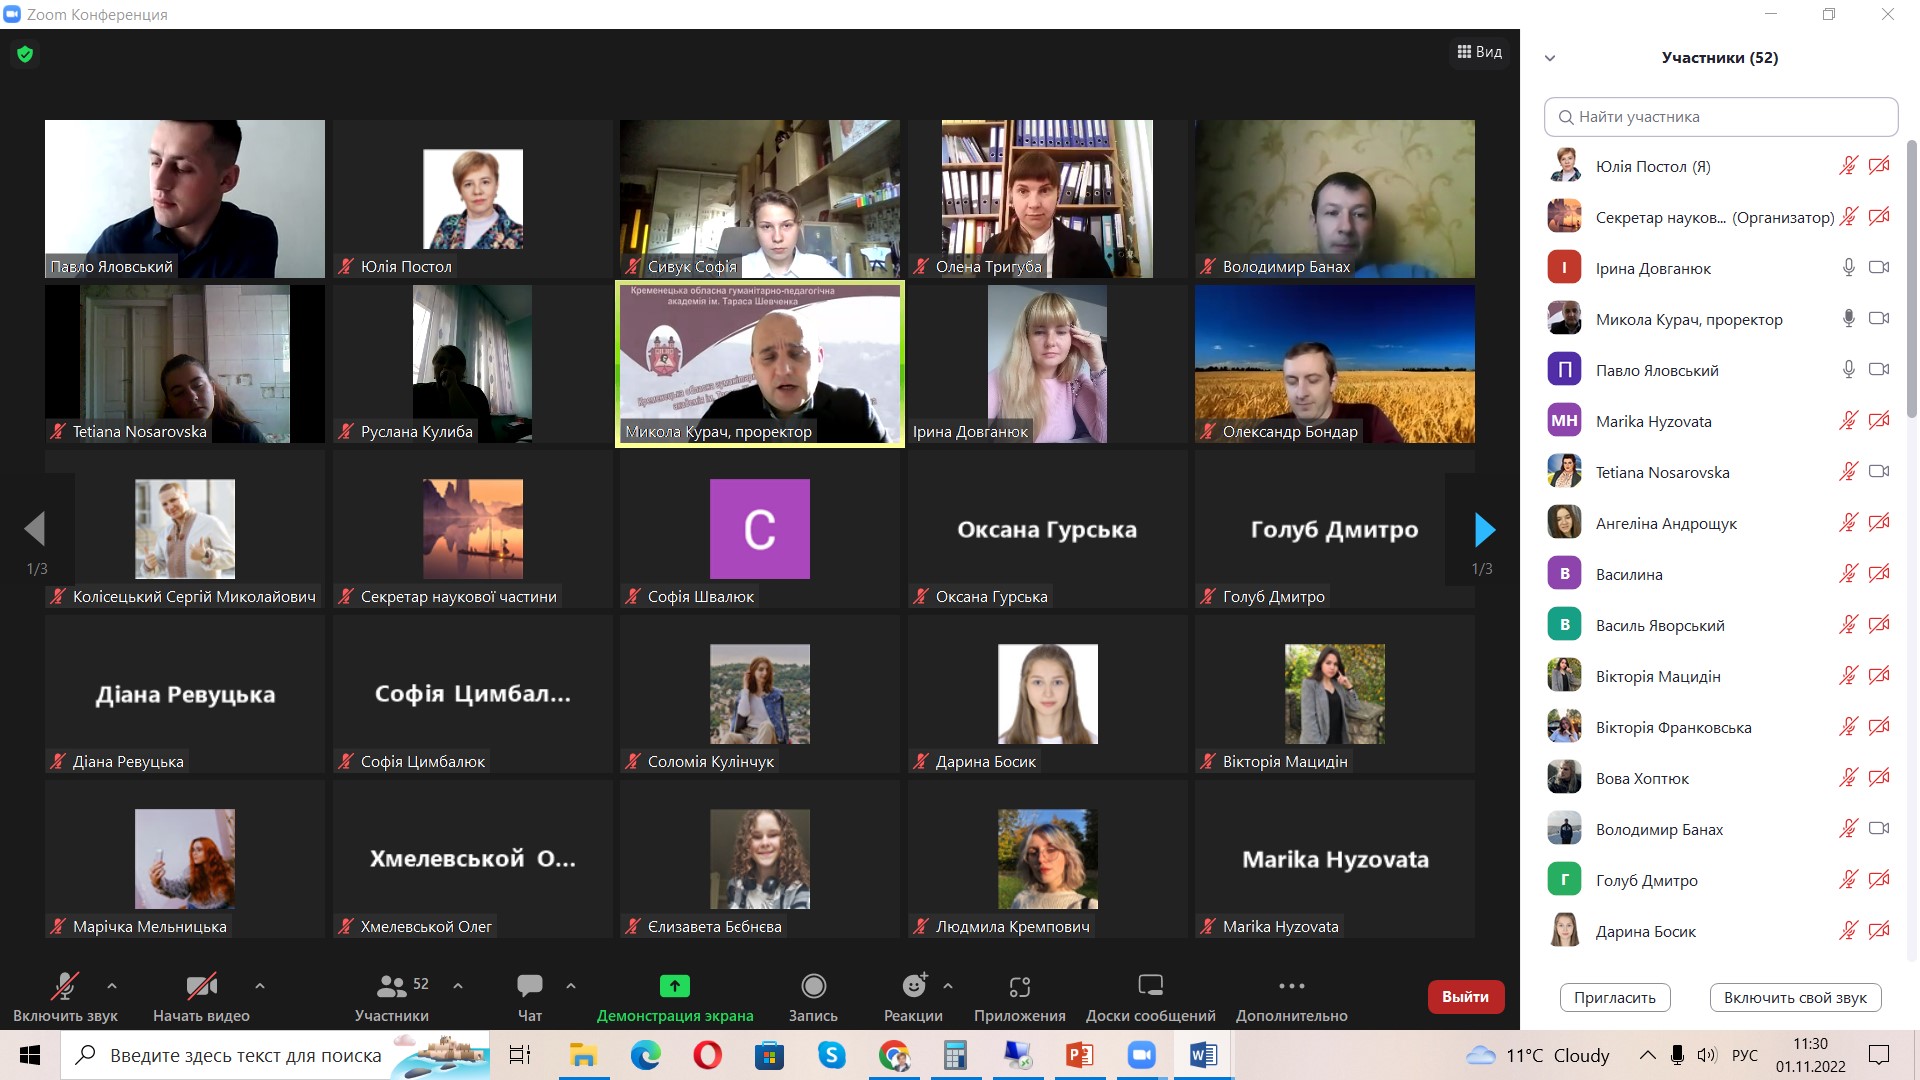The width and height of the screenshot is (1920, 1080).
Task: Go to next gallery page arrow
Action: tap(1484, 529)
